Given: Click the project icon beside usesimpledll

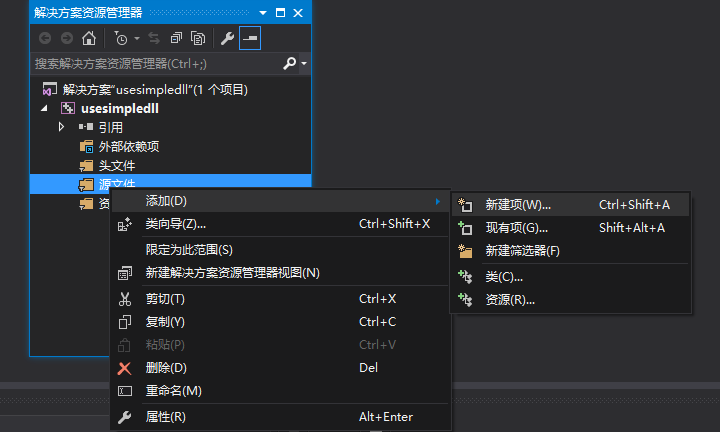Looking at the screenshot, I should (68, 108).
